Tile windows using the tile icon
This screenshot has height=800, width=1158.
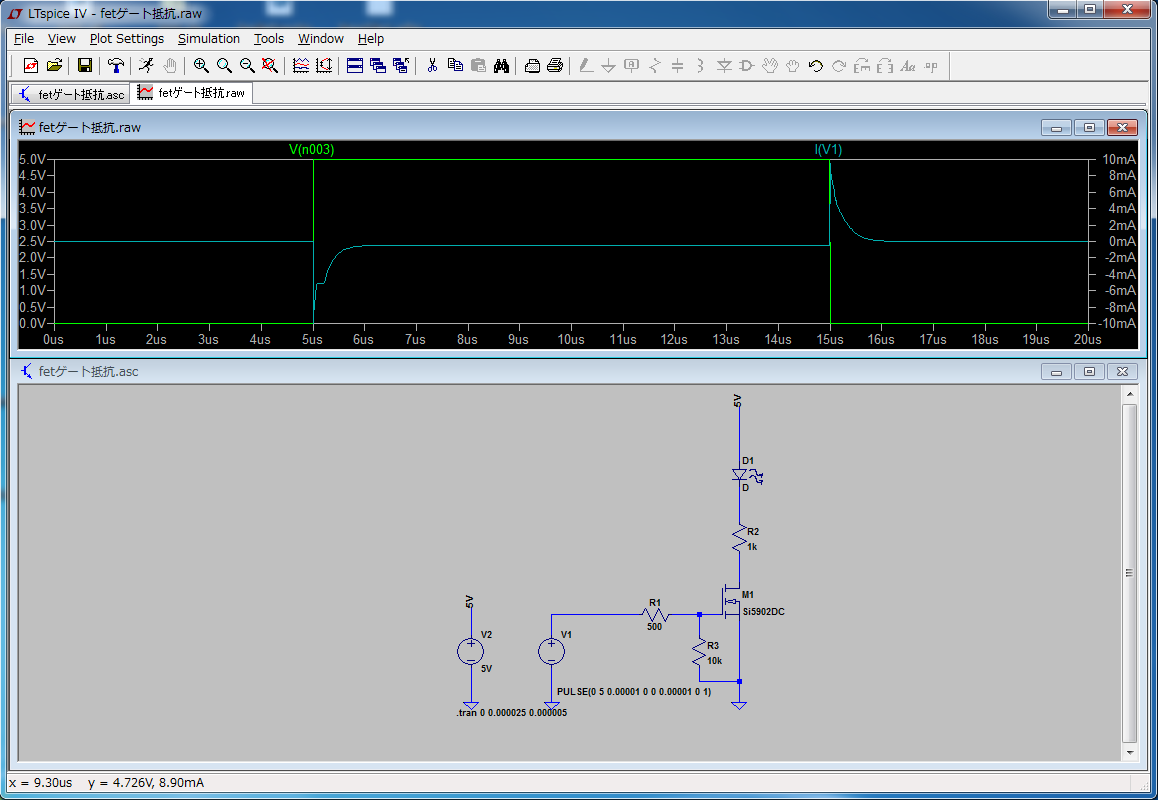(x=355, y=66)
